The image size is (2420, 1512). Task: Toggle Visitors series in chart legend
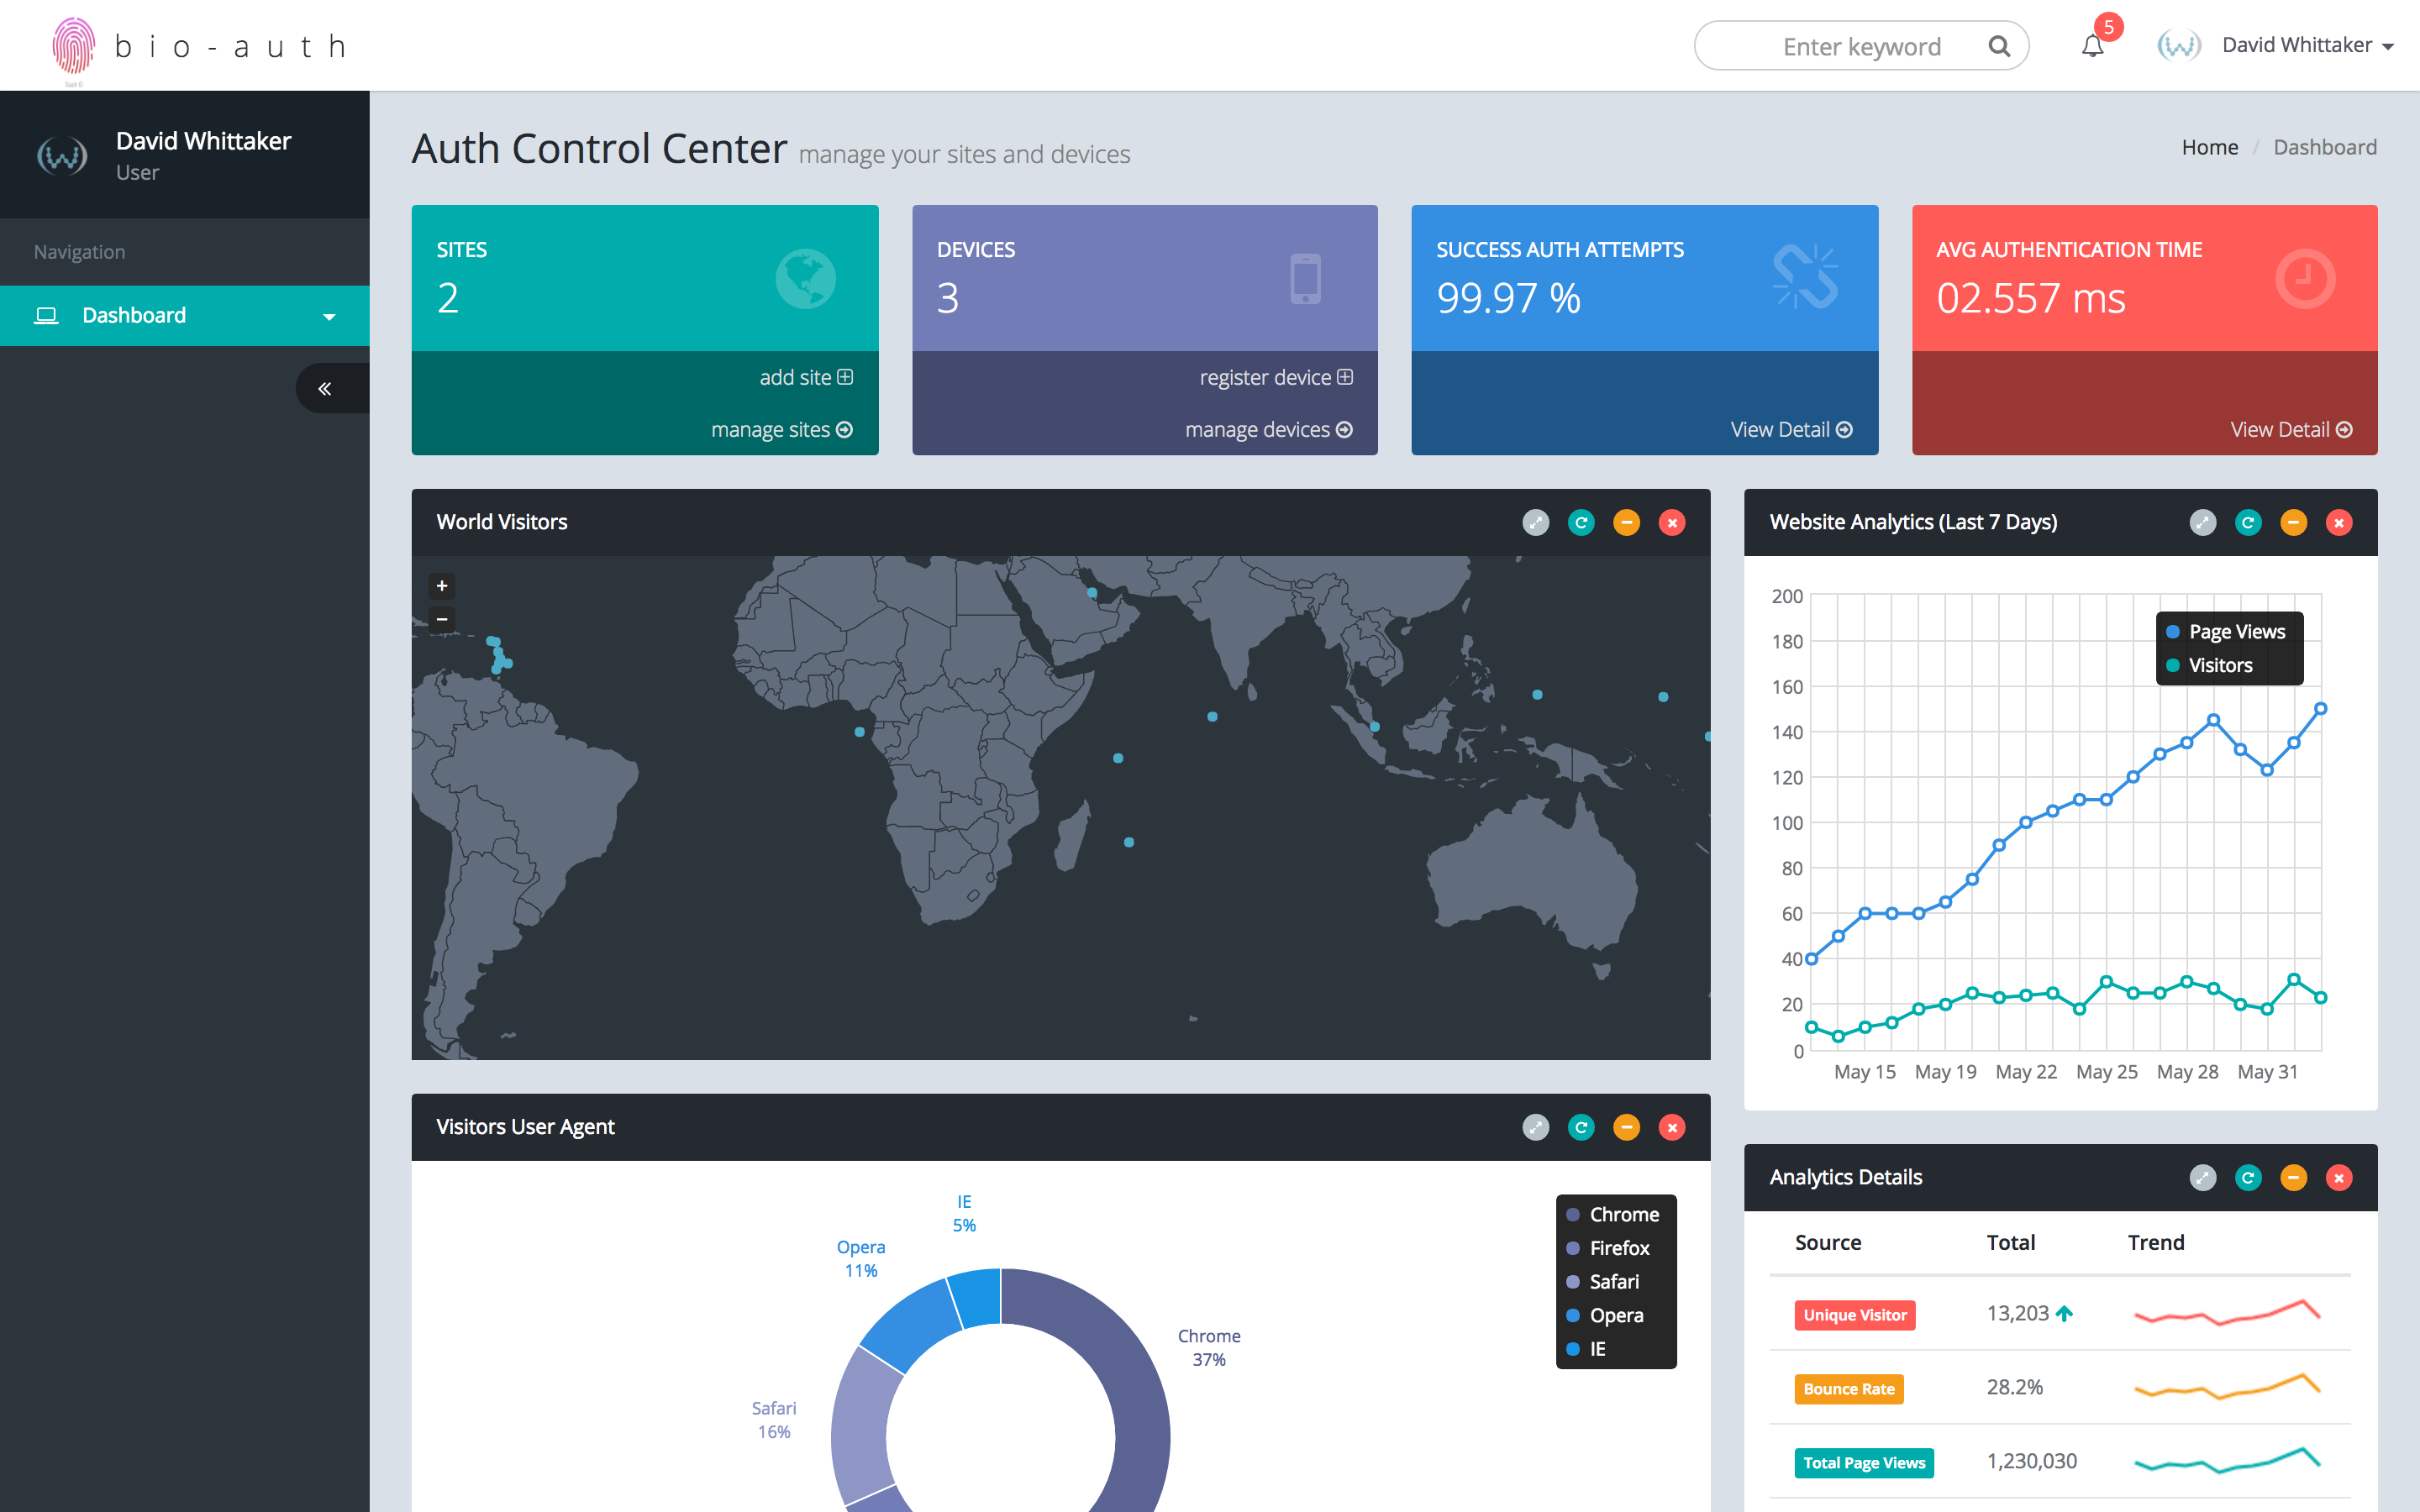coord(2209,666)
